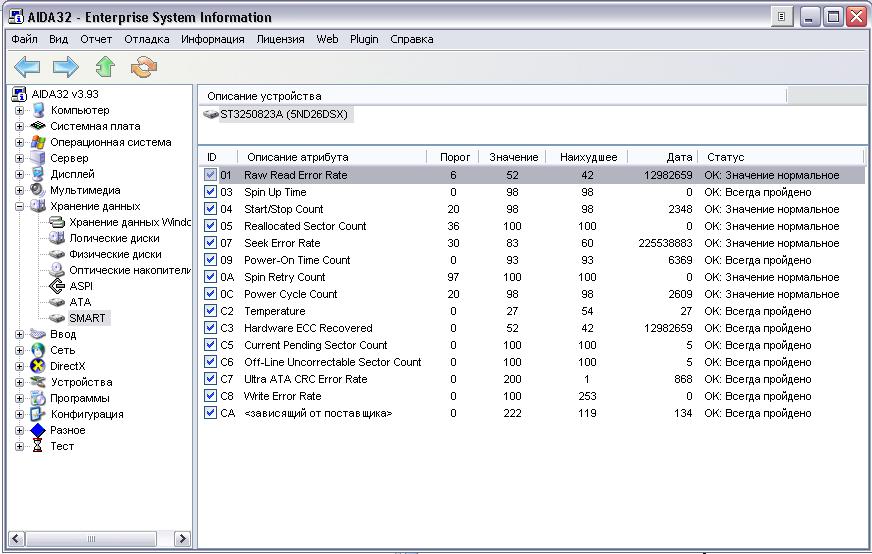Image resolution: width=872 pixels, height=554 pixels.
Task: Open the Файл menu
Action: coord(24,39)
